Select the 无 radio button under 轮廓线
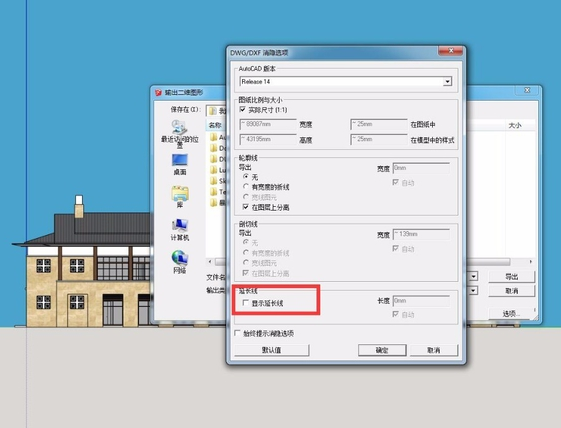This screenshot has height=428, width=561. point(245,177)
